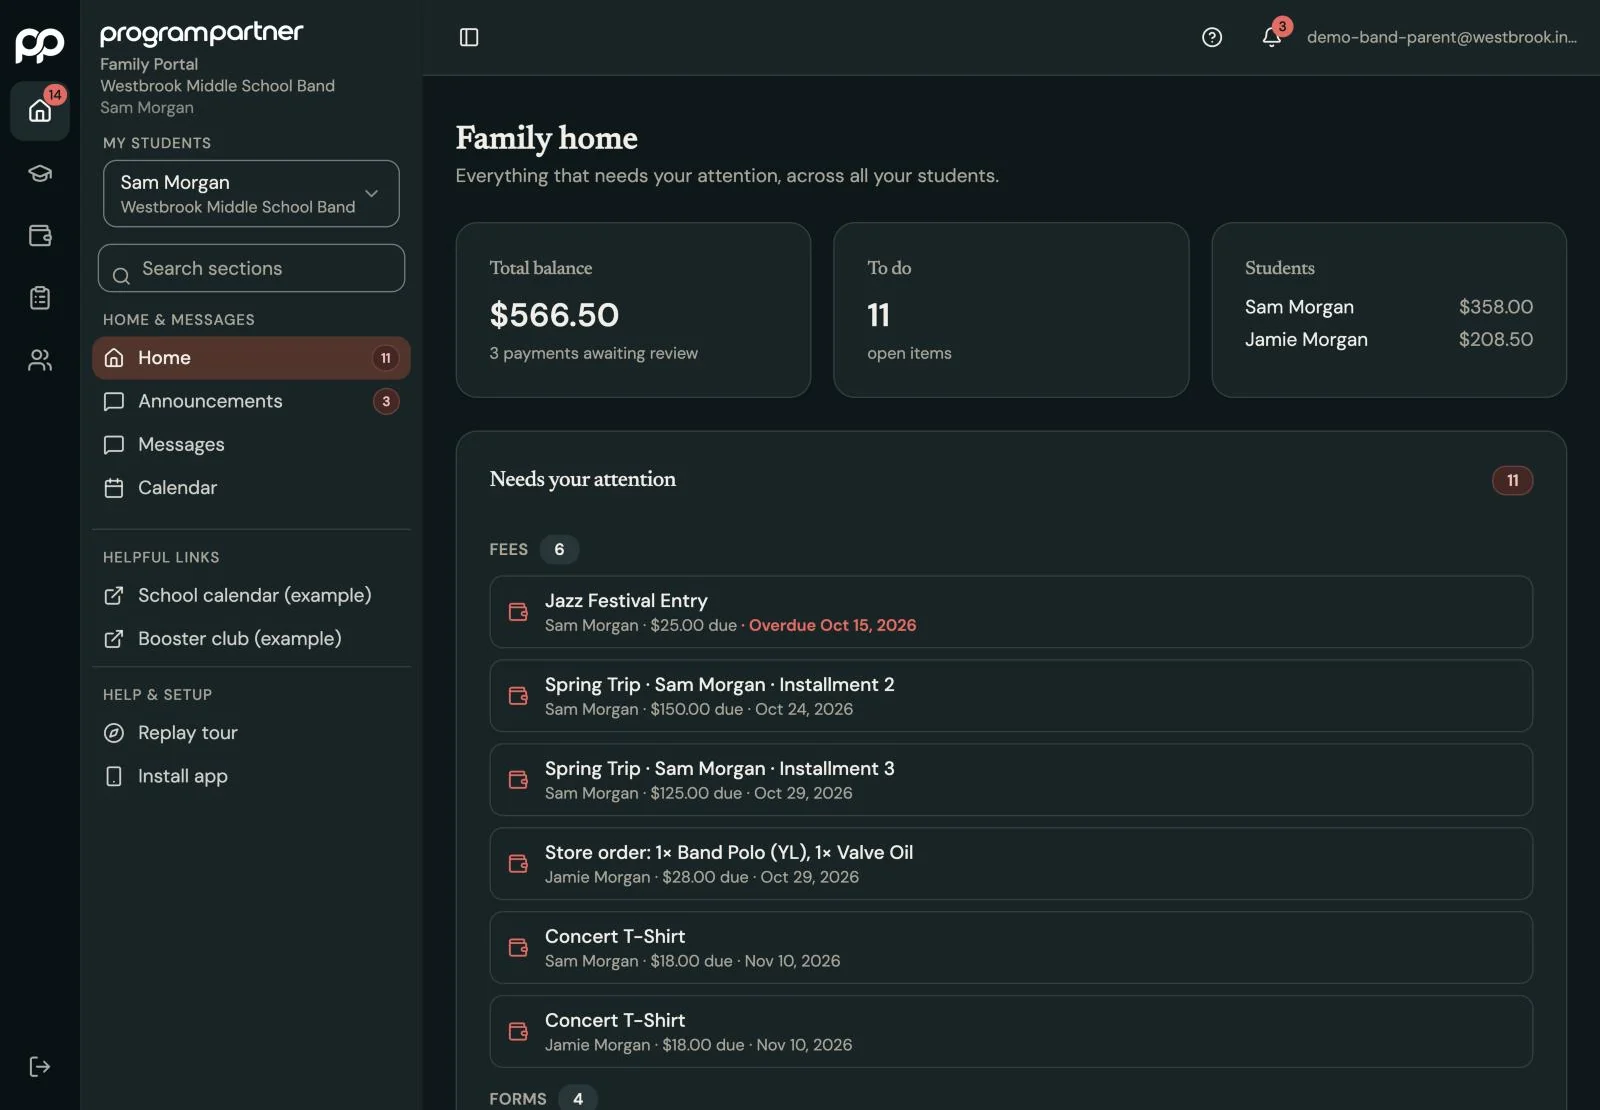Click the 3 payments awaiting review text
Screen dimensions: 1600x1110
(593, 353)
